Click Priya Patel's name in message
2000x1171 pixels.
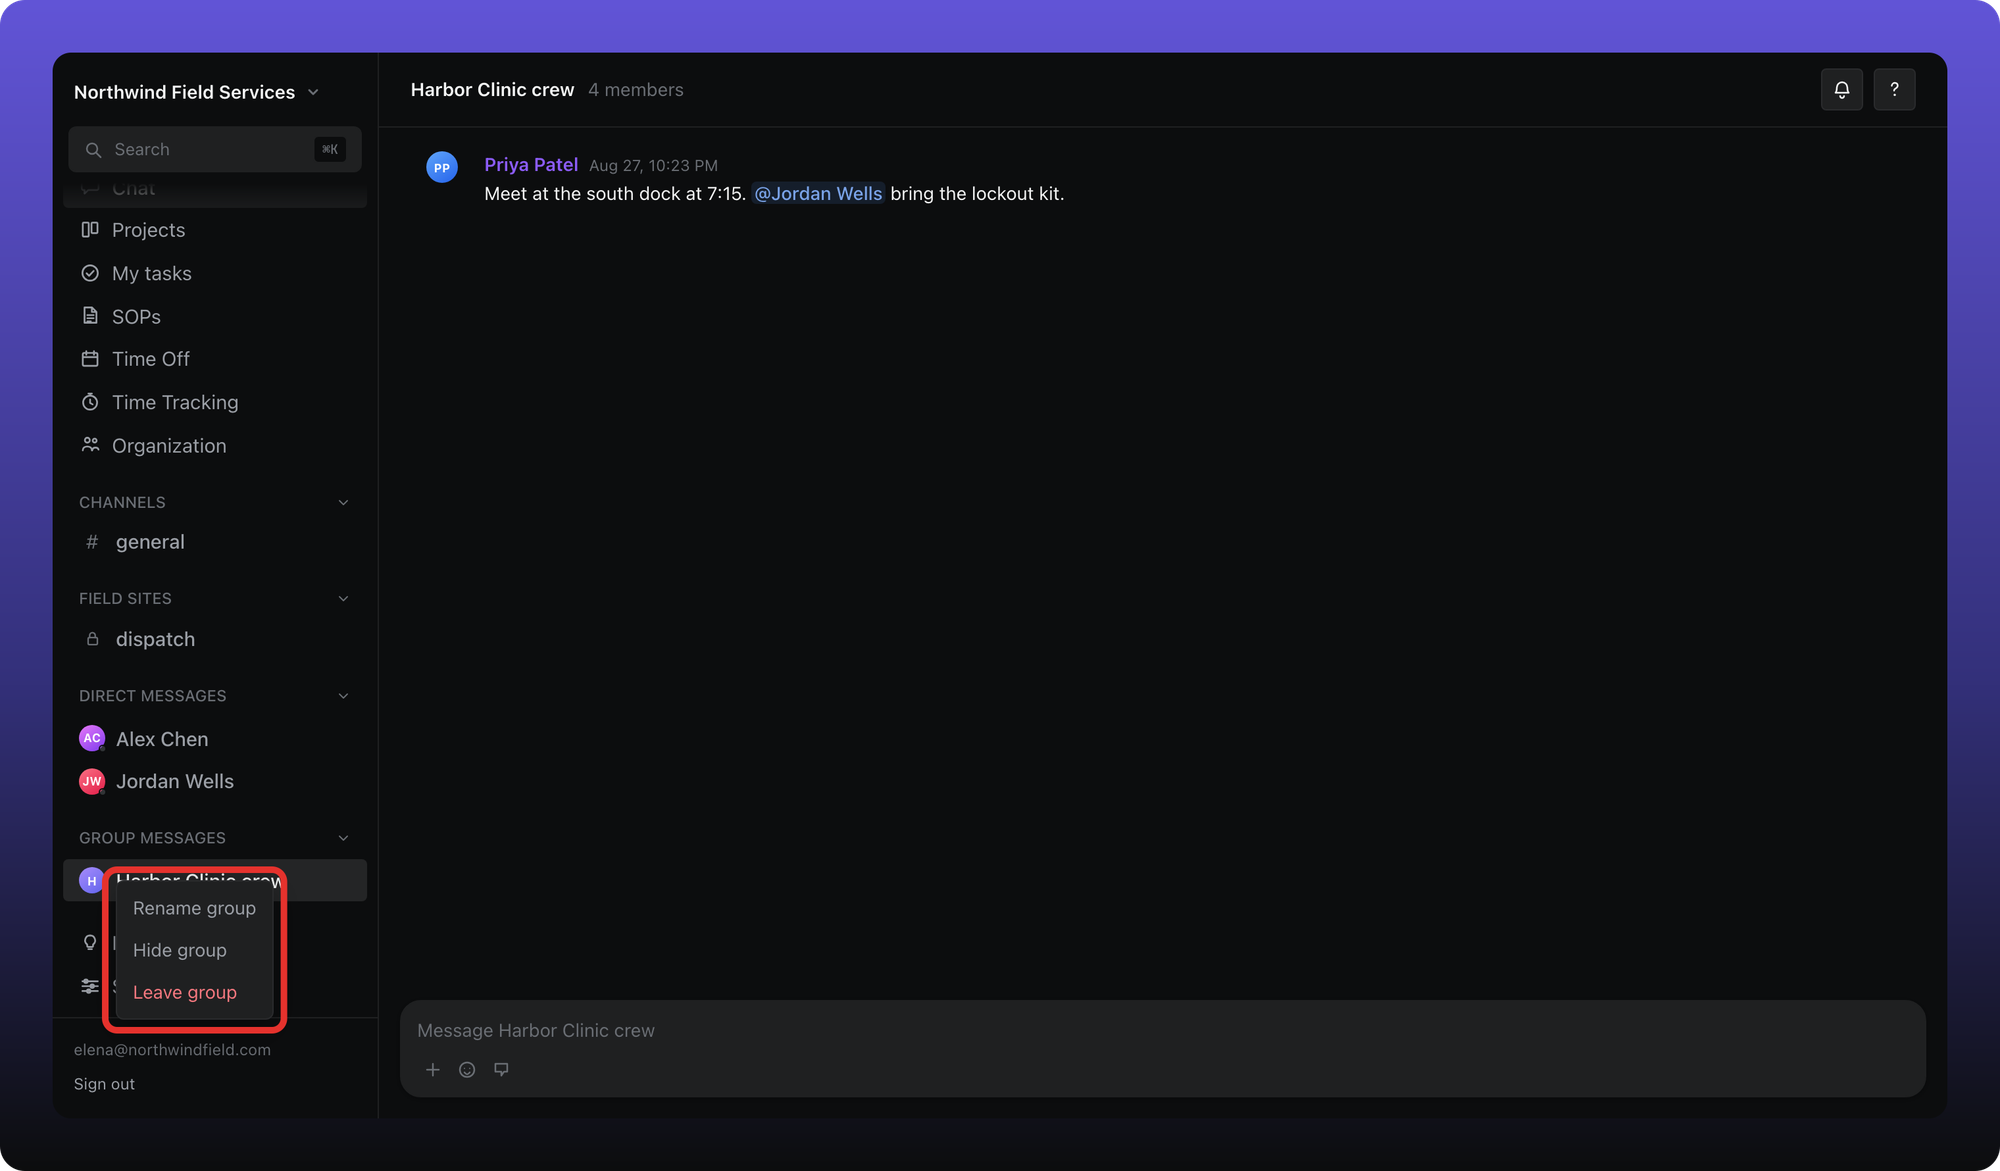(x=531, y=165)
